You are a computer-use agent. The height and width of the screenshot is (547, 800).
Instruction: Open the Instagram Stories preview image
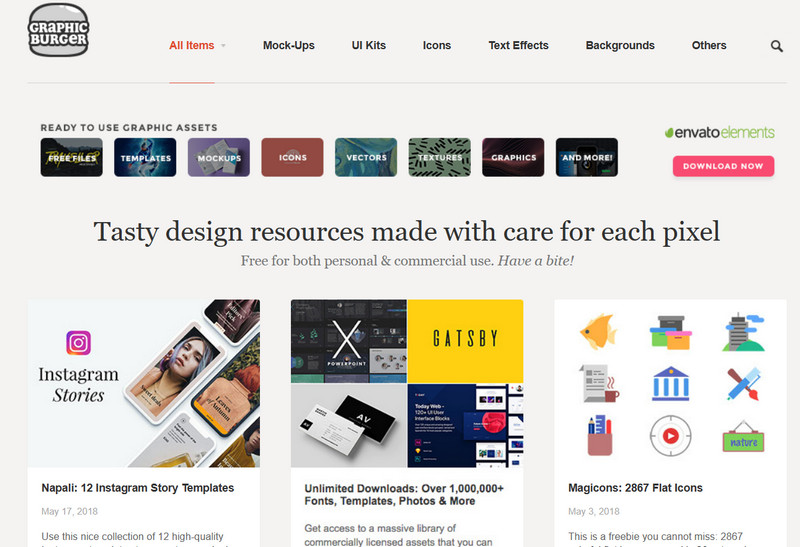click(x=144, y=383)
